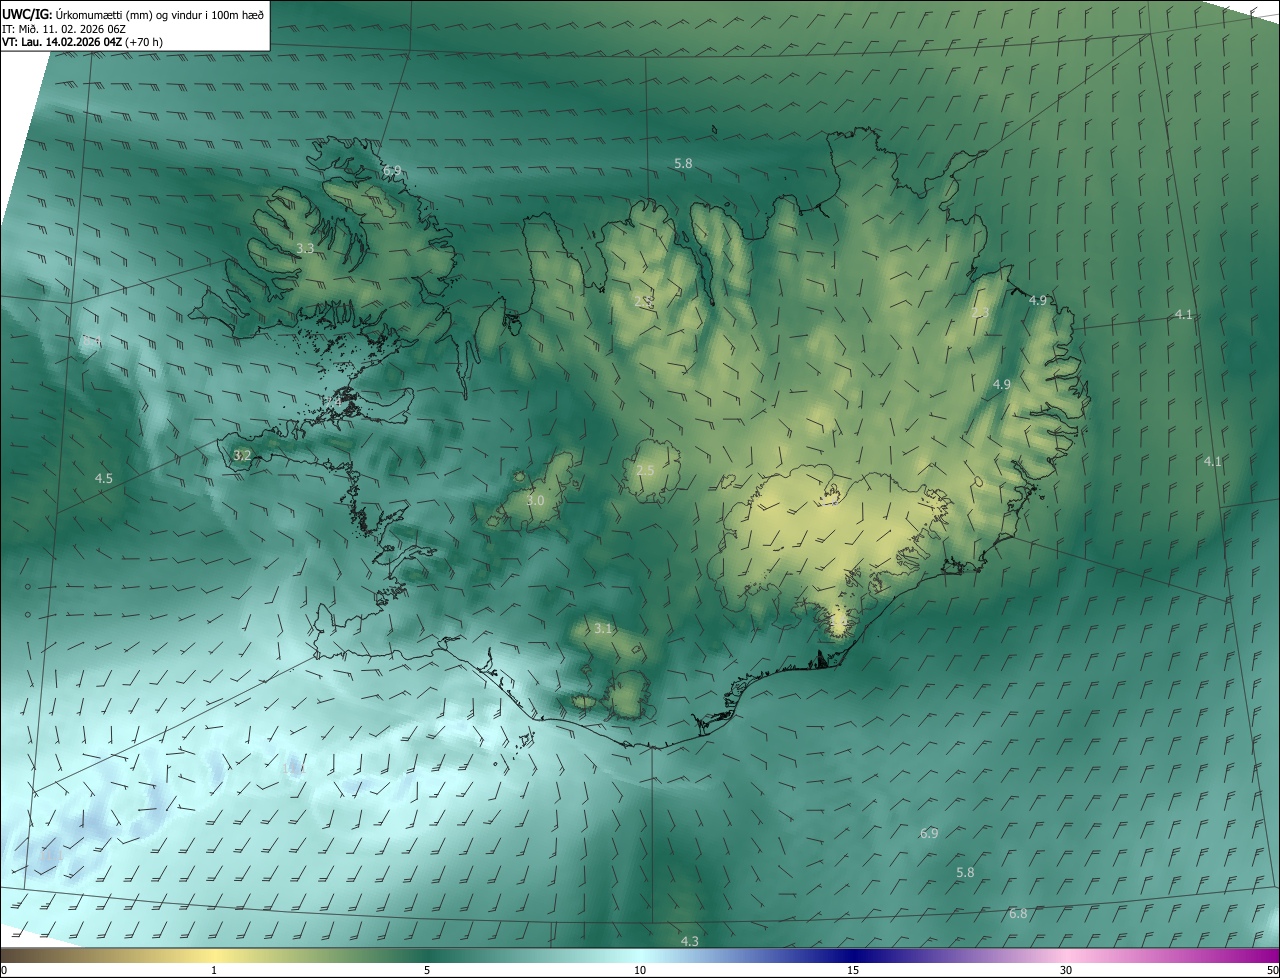
Task: Select the 3.0 label on Langjökull glacier
Action: [x=535, y=500]
